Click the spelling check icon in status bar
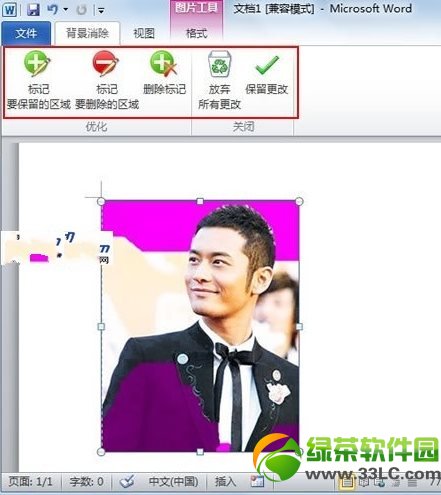This screenshot has height=495, width=441. [x=127, y=481]
